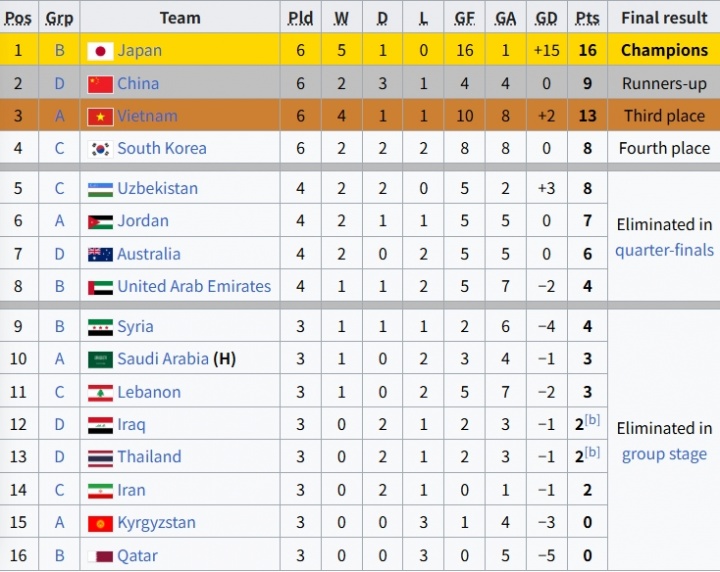Click the Australia flag icon
720x572 pixels.
[x=100, y=254]
